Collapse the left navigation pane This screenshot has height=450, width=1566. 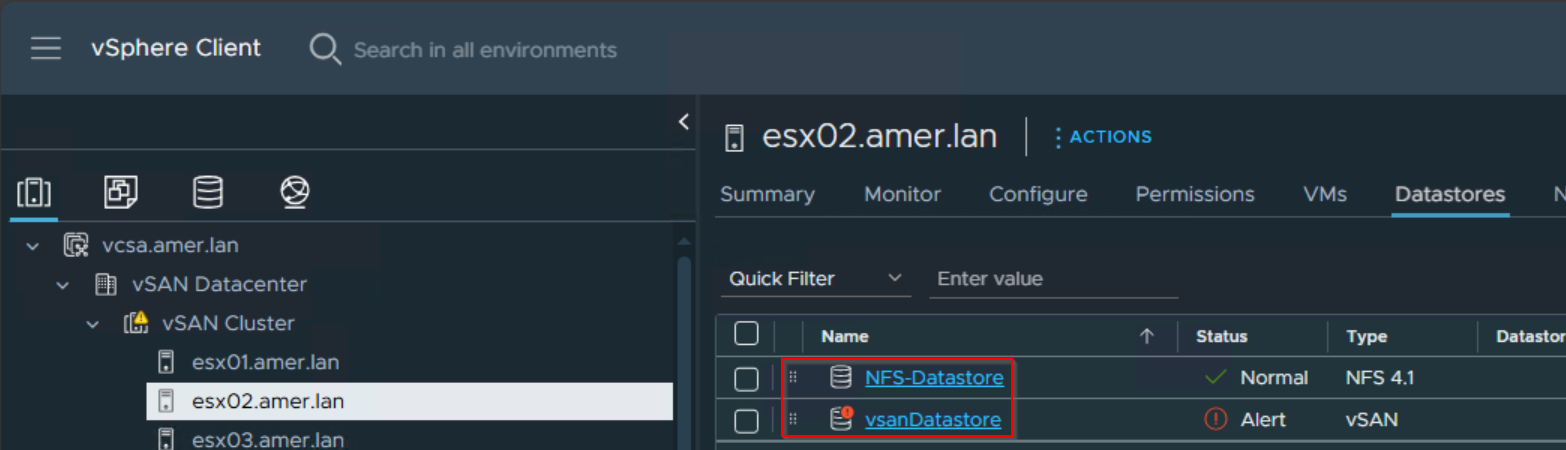(x=684, y=122)
